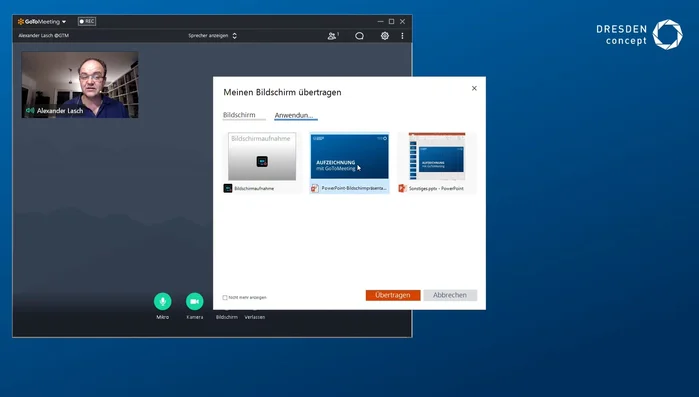Click the green audio indicator beside Alexander Lasch
Viewport: 699px width, 397px height.
click(30, 111)
